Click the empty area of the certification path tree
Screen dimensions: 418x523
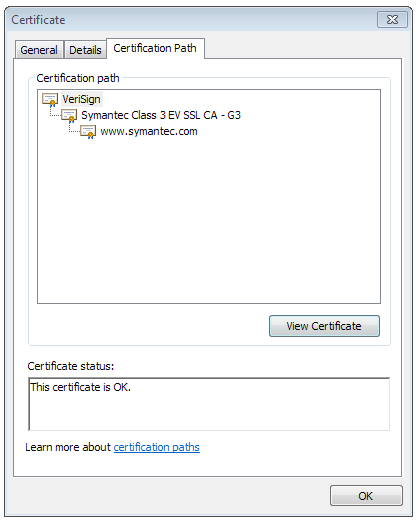pos(209,220)
